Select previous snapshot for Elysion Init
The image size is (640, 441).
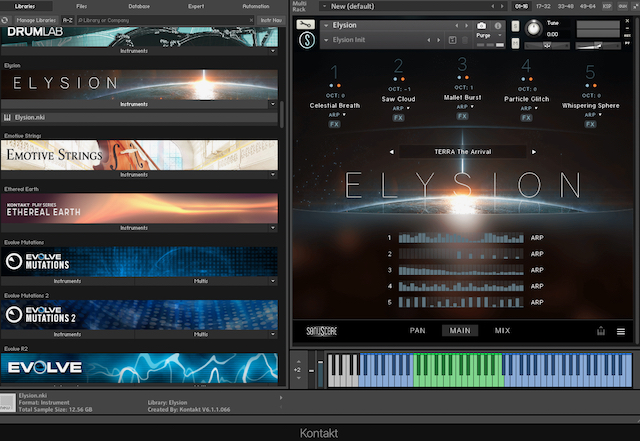[429, 40]
